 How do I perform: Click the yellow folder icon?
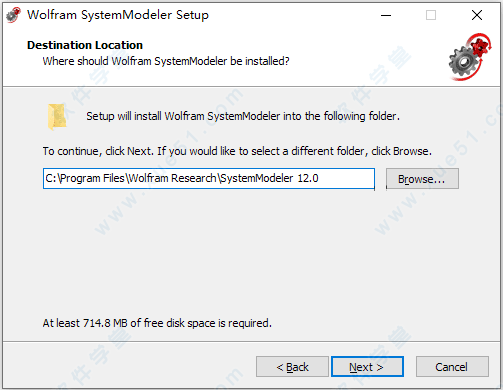click(x=57, y=117)
